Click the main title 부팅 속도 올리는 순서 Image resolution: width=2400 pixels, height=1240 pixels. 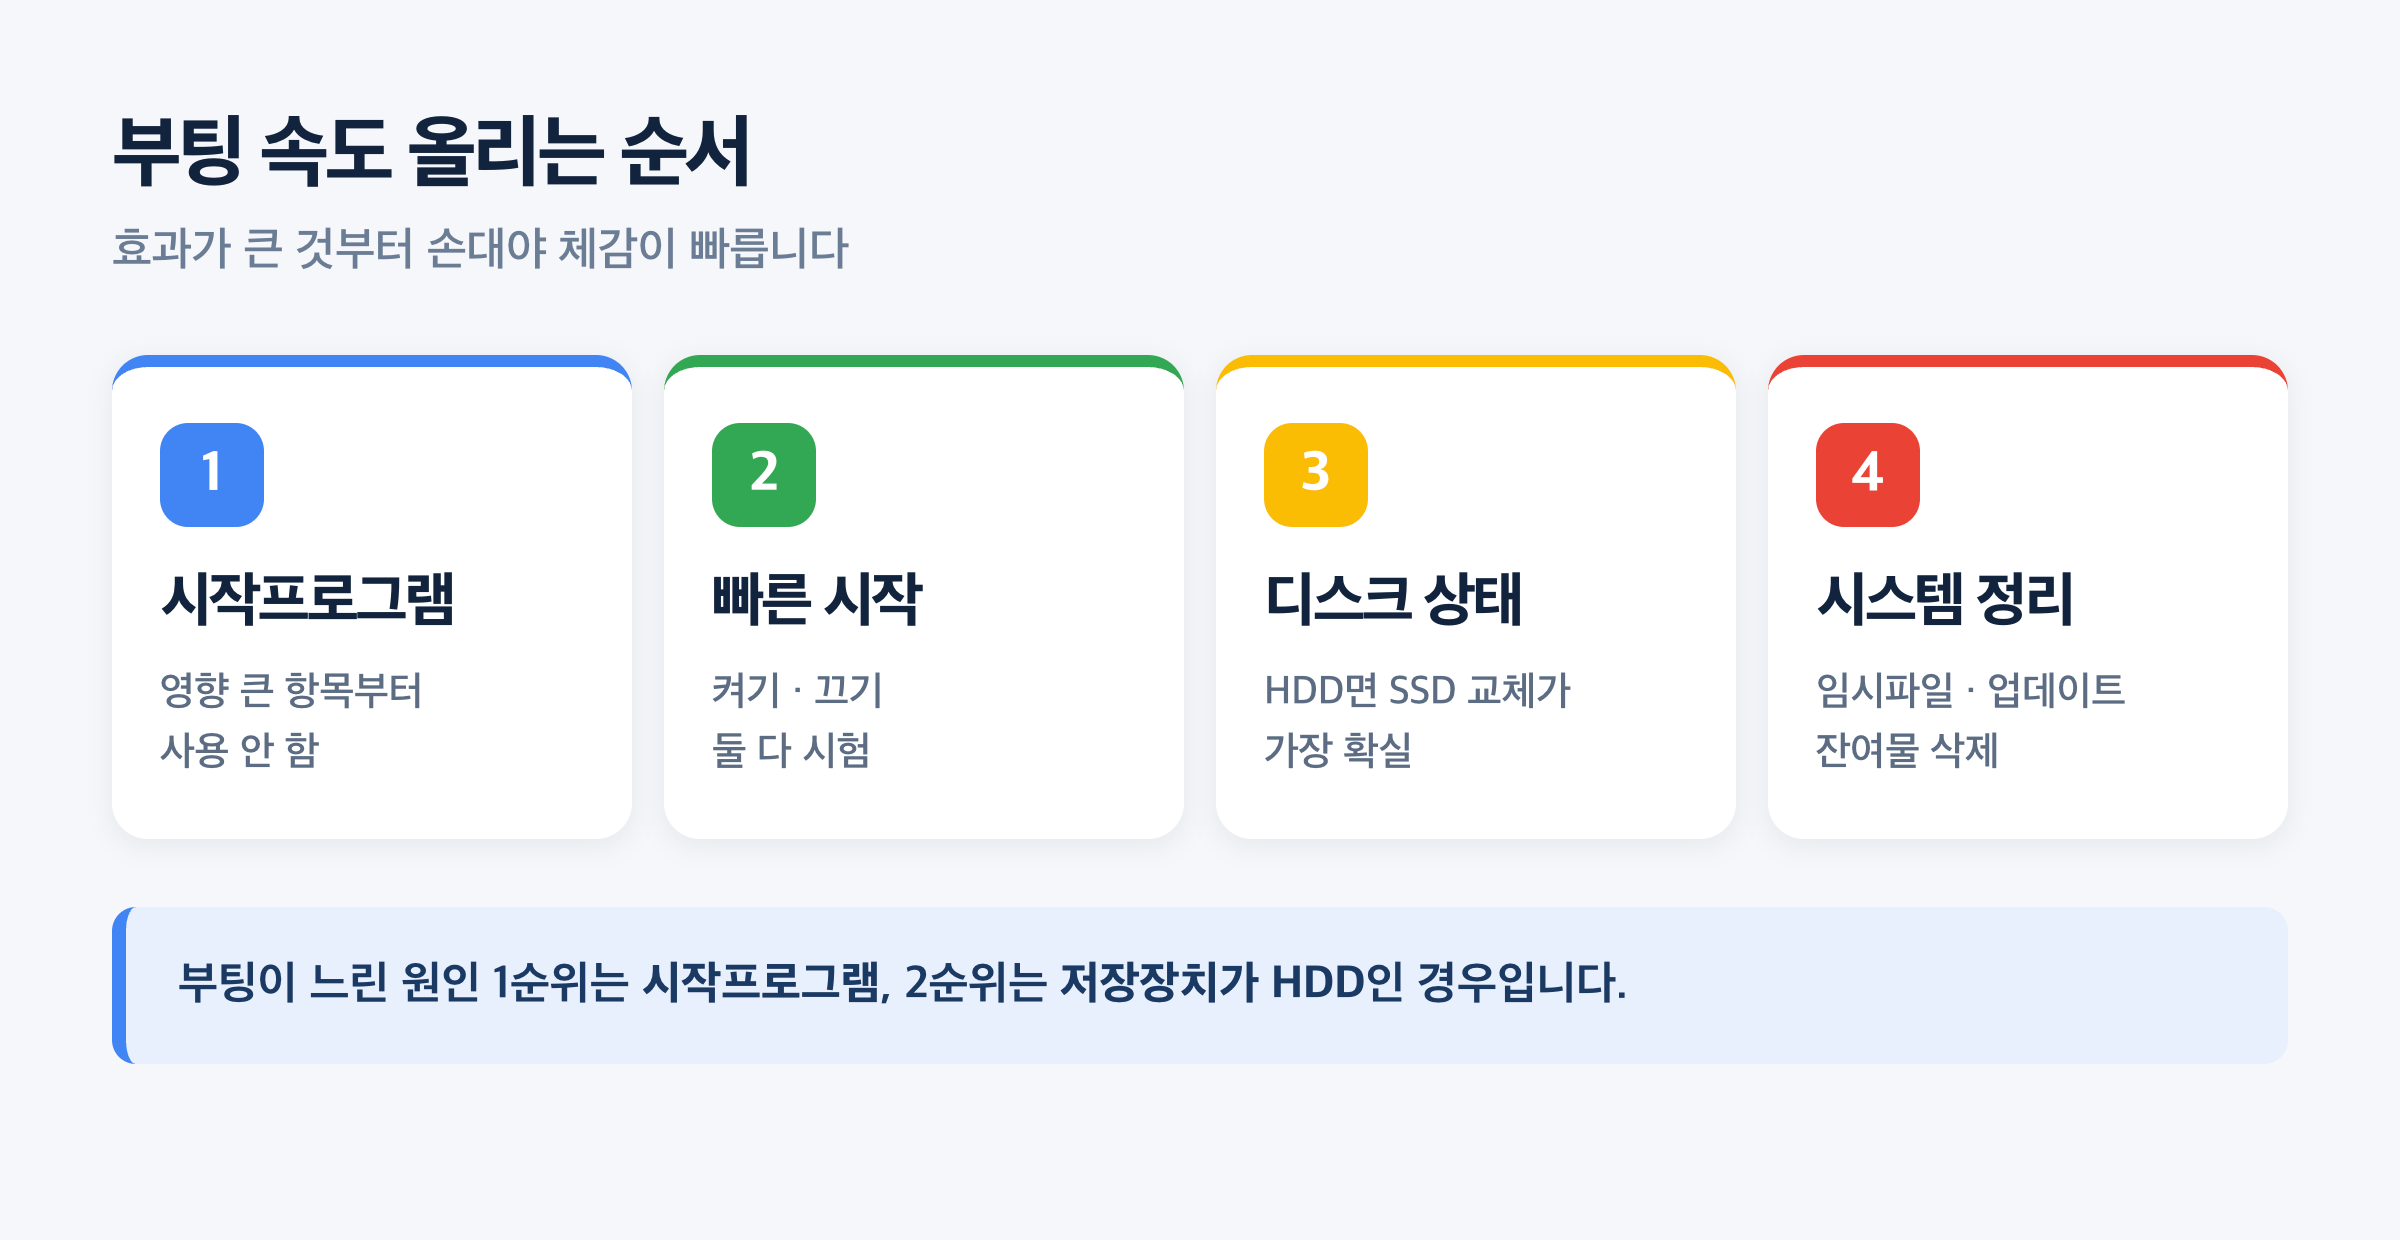(x=431, y=151)
